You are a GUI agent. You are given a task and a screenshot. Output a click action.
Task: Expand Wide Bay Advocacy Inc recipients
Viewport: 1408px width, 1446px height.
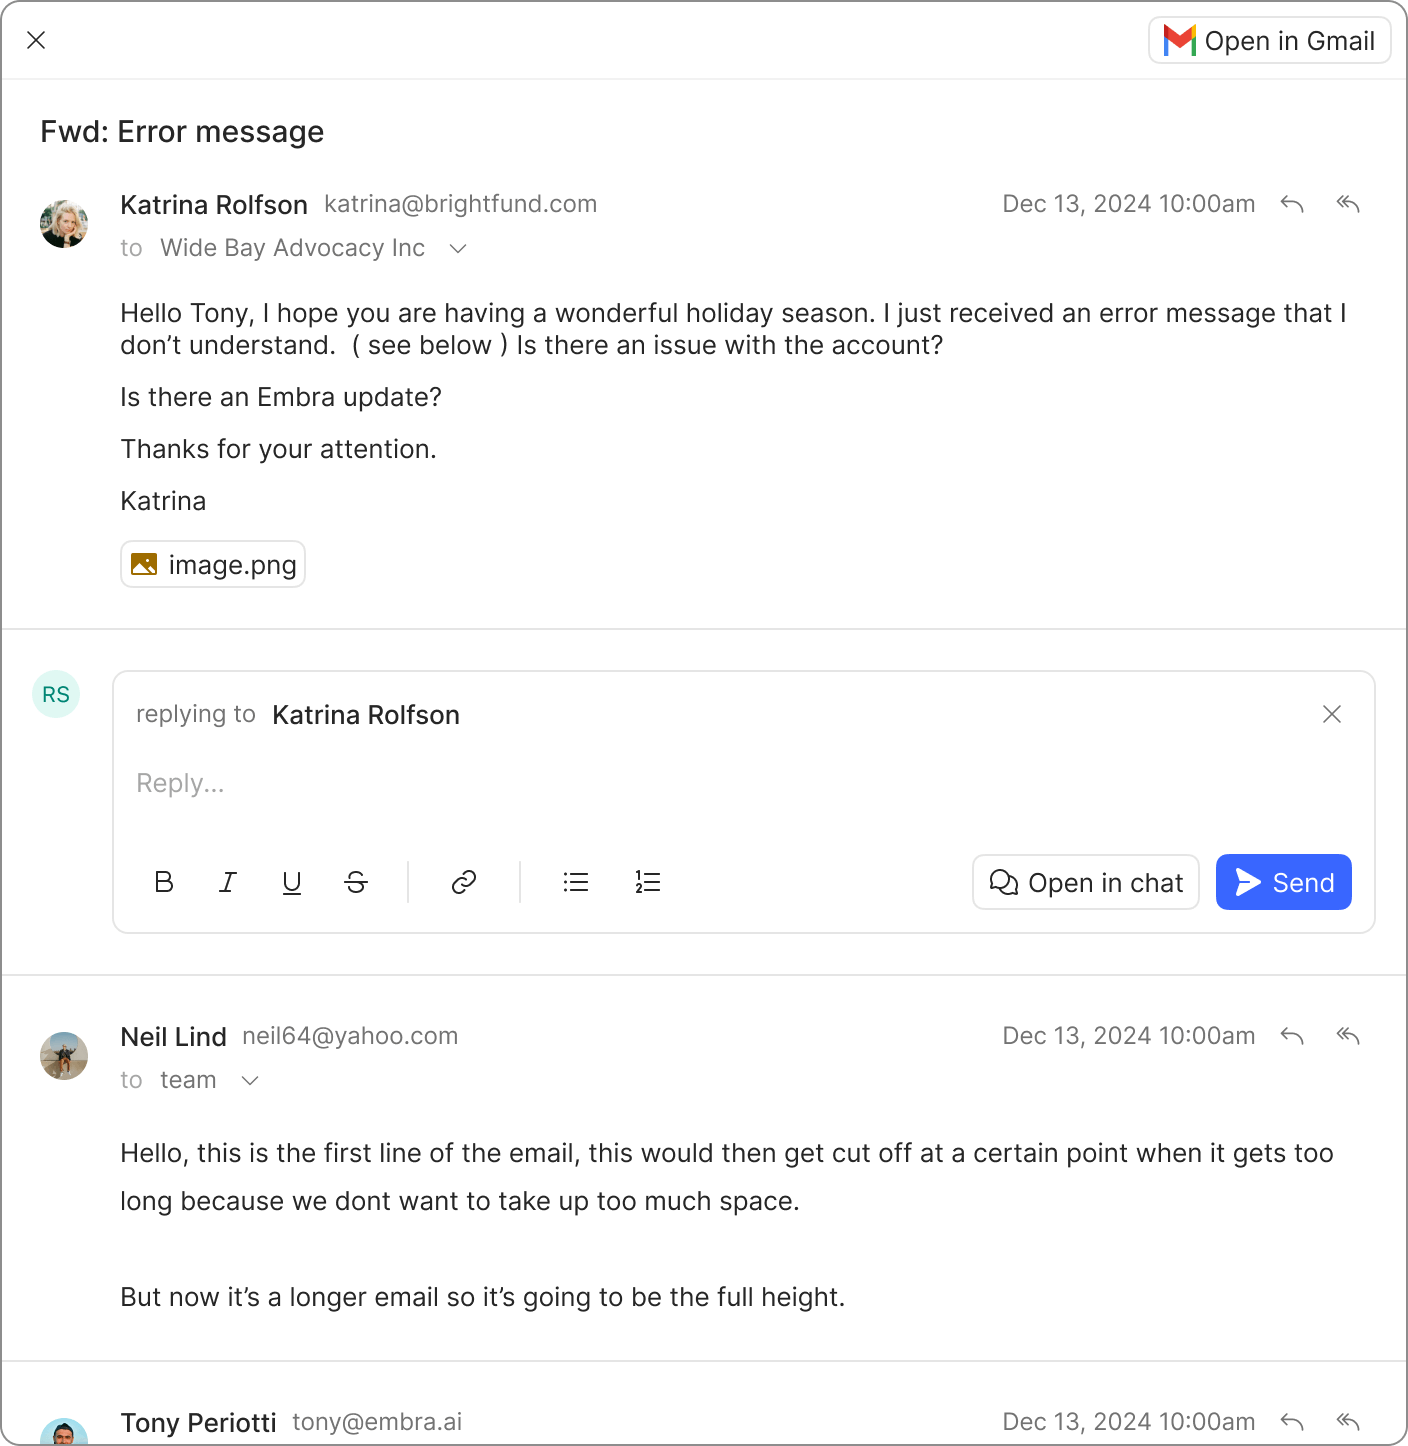[458, 248]
